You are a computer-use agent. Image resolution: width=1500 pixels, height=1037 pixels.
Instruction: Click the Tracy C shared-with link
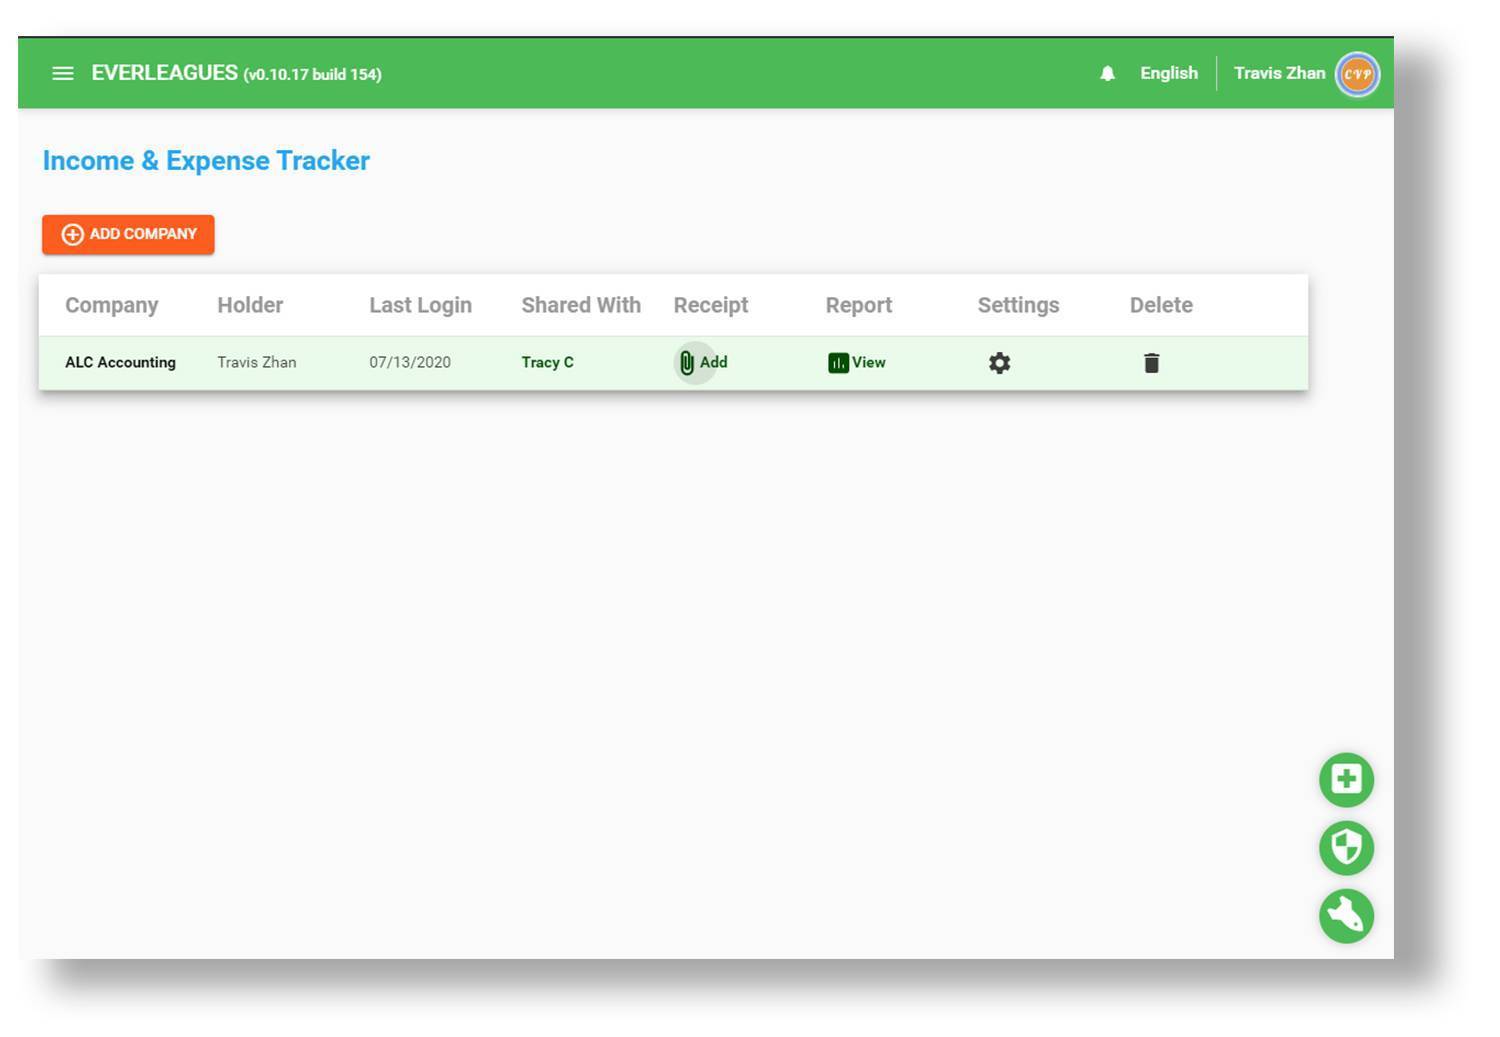547,362
